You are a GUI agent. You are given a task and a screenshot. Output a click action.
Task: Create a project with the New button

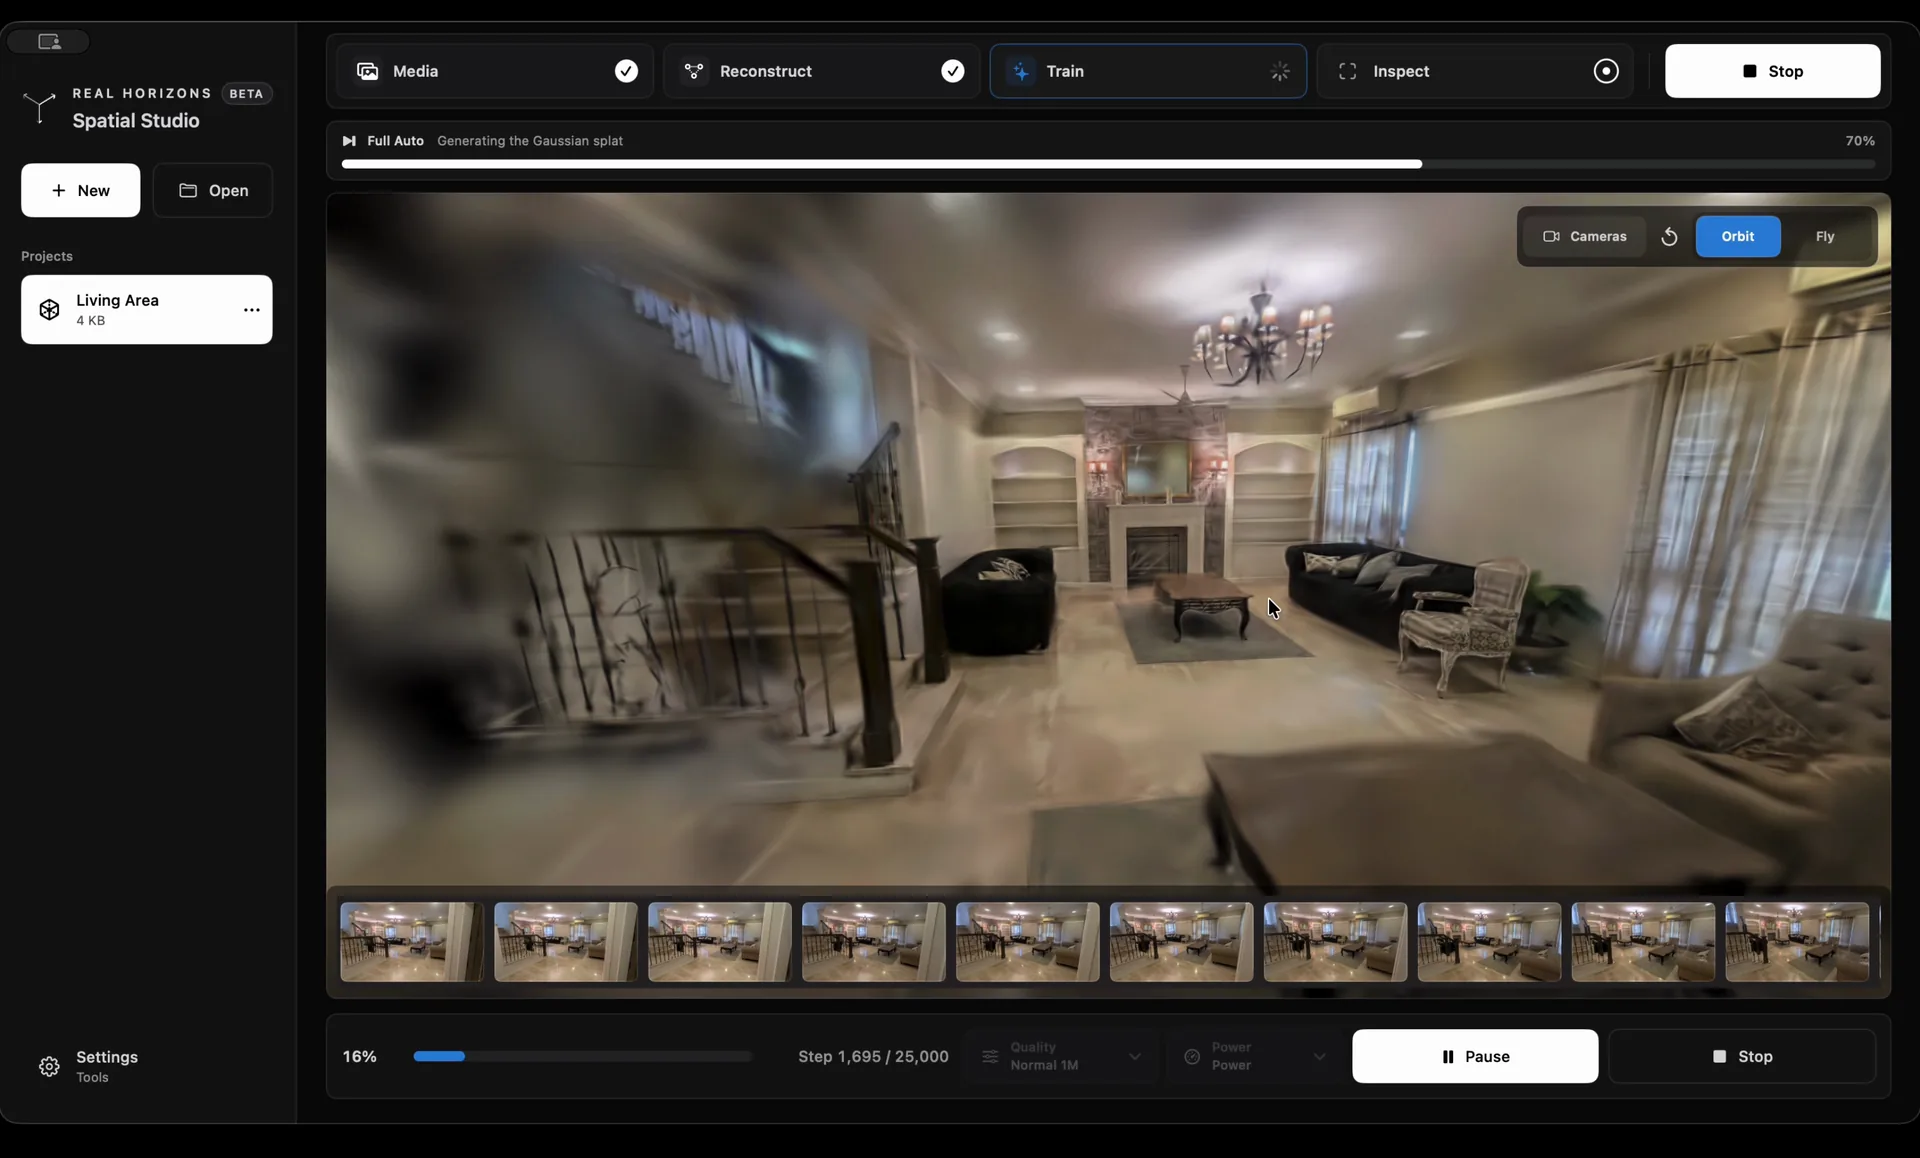(x=81, y=190)
